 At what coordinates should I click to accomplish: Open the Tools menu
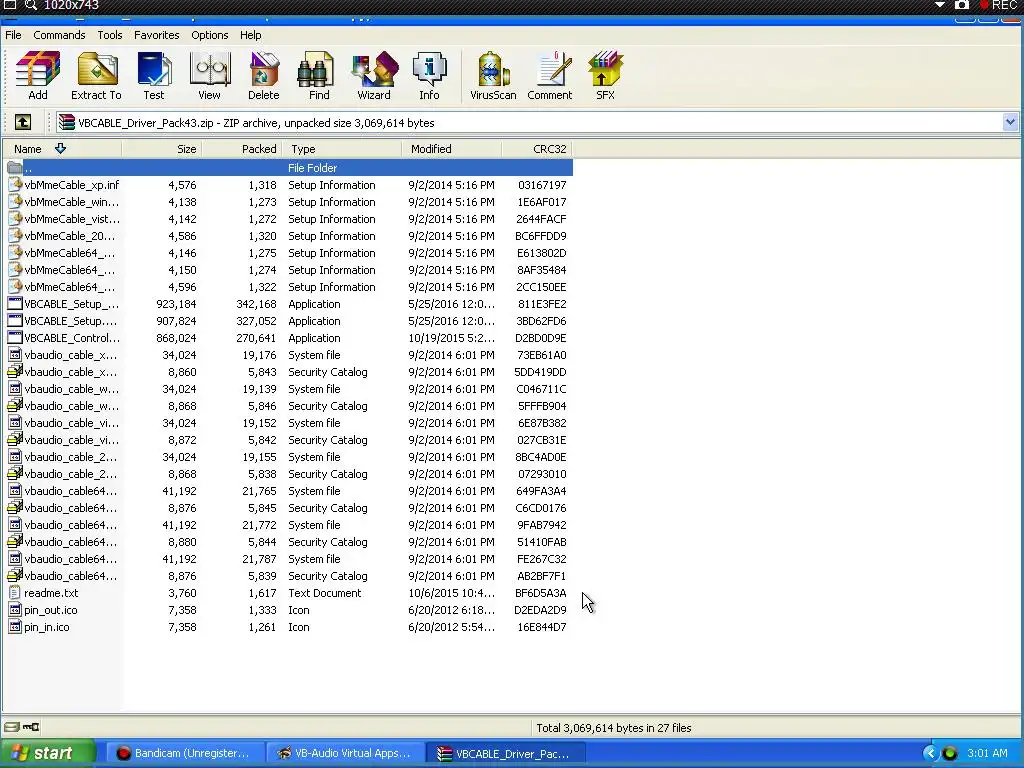point(110,35)
